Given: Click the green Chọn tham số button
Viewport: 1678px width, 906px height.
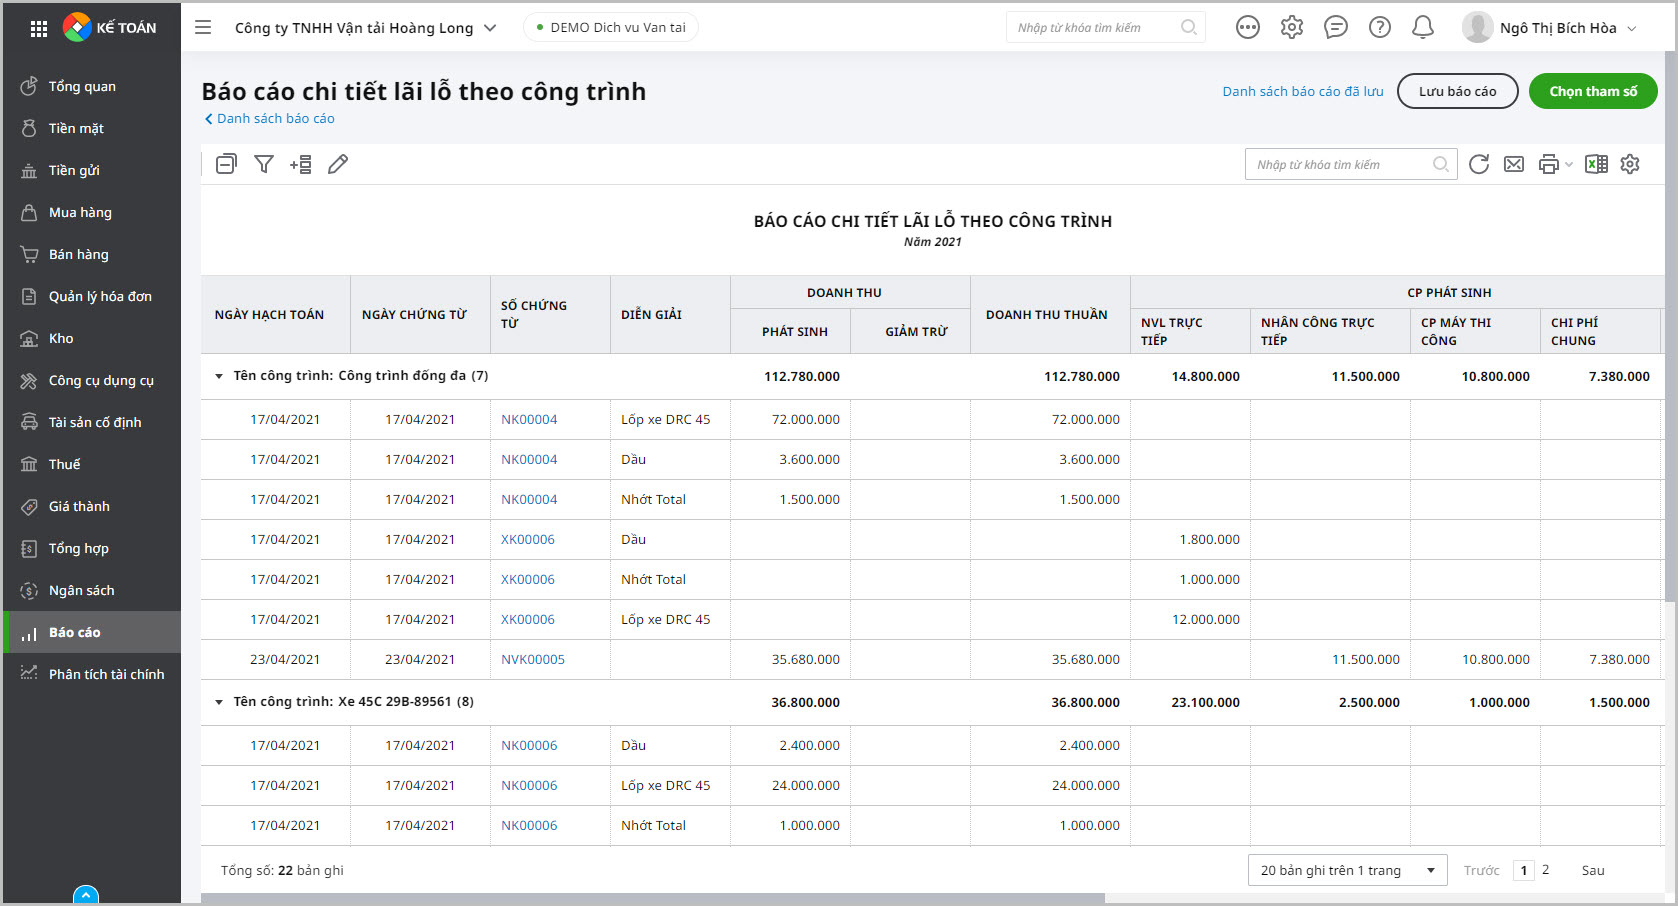Looking at the screenshot, I should point(1592,91).
